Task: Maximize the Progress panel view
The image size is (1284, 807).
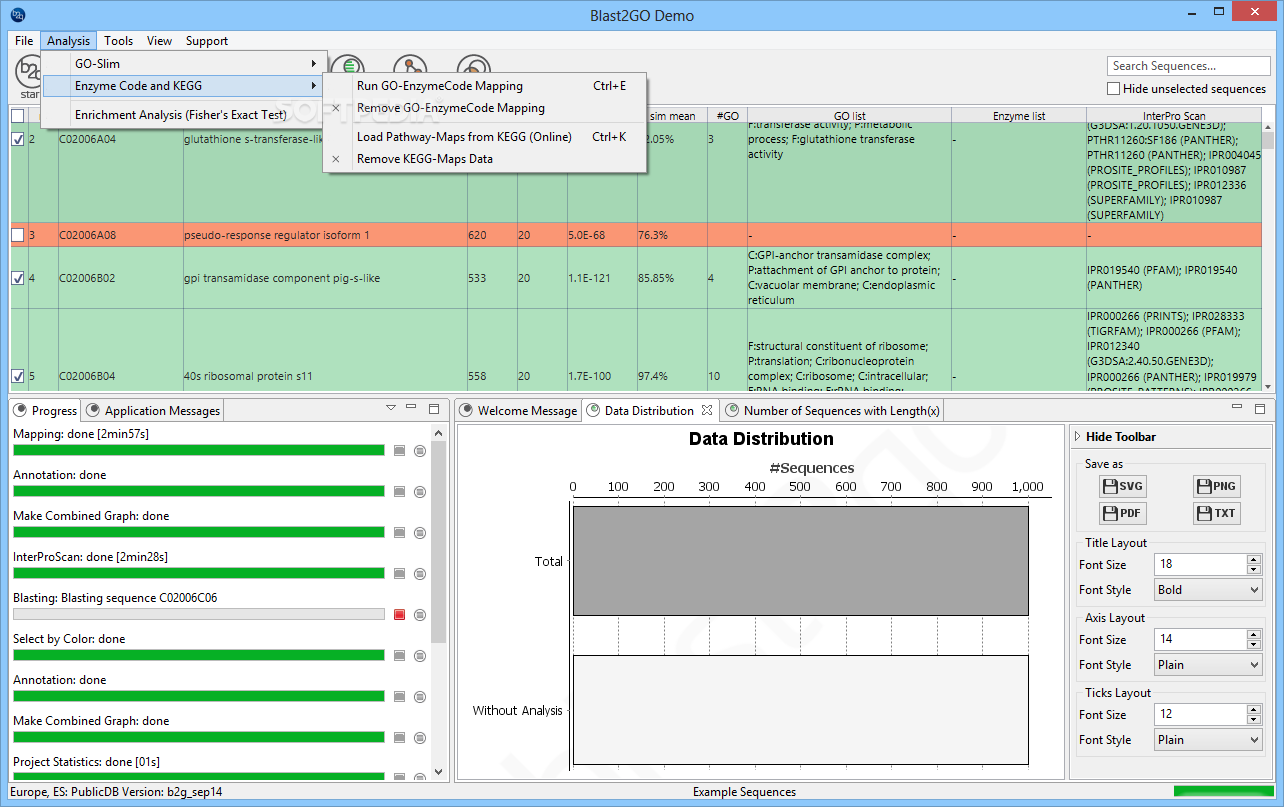Action: pos(433,408)
